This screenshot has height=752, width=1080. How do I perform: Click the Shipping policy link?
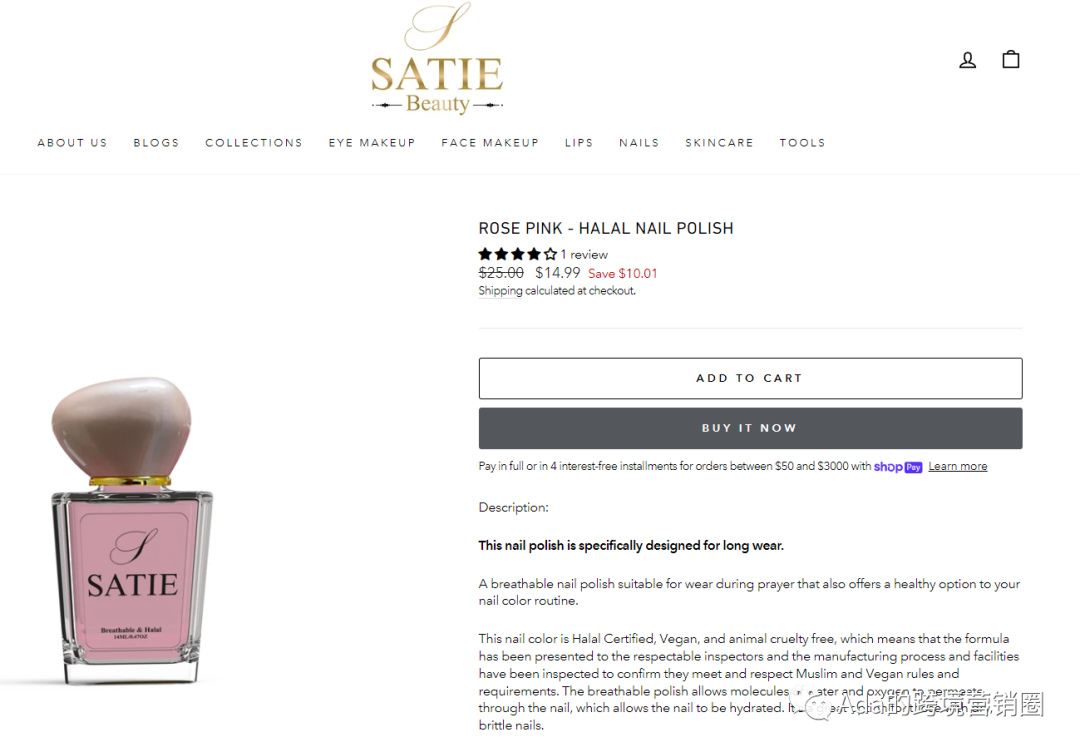pos(500,291)
